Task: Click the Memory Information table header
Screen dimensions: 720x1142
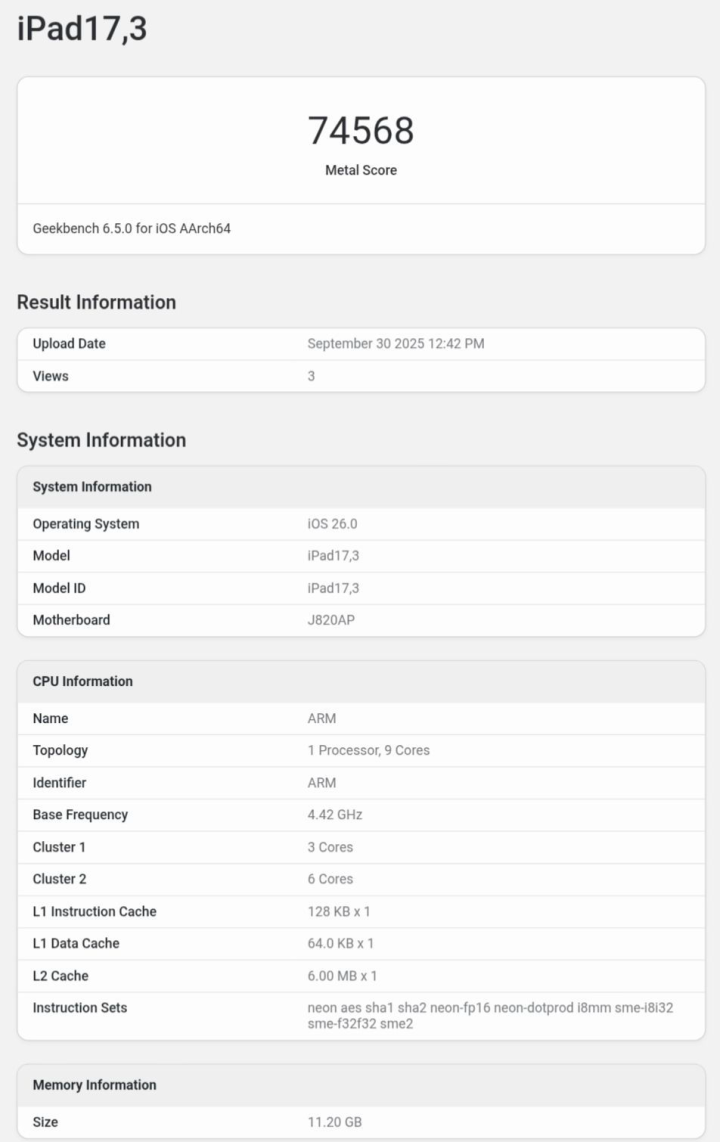Action: coord(94,1085)
